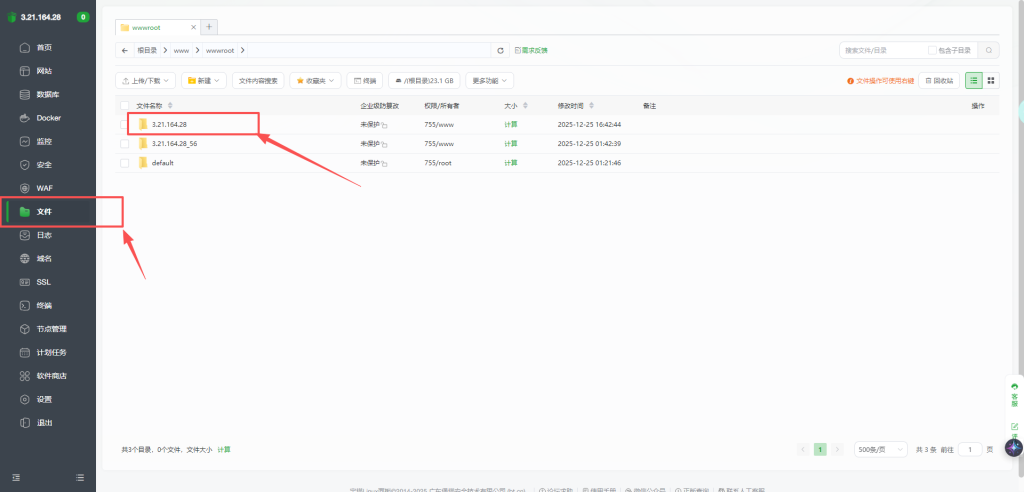Screen dimensions: 1024x492
Task: Enable the 包含子目录 checkbox
Action: (932, 50)
